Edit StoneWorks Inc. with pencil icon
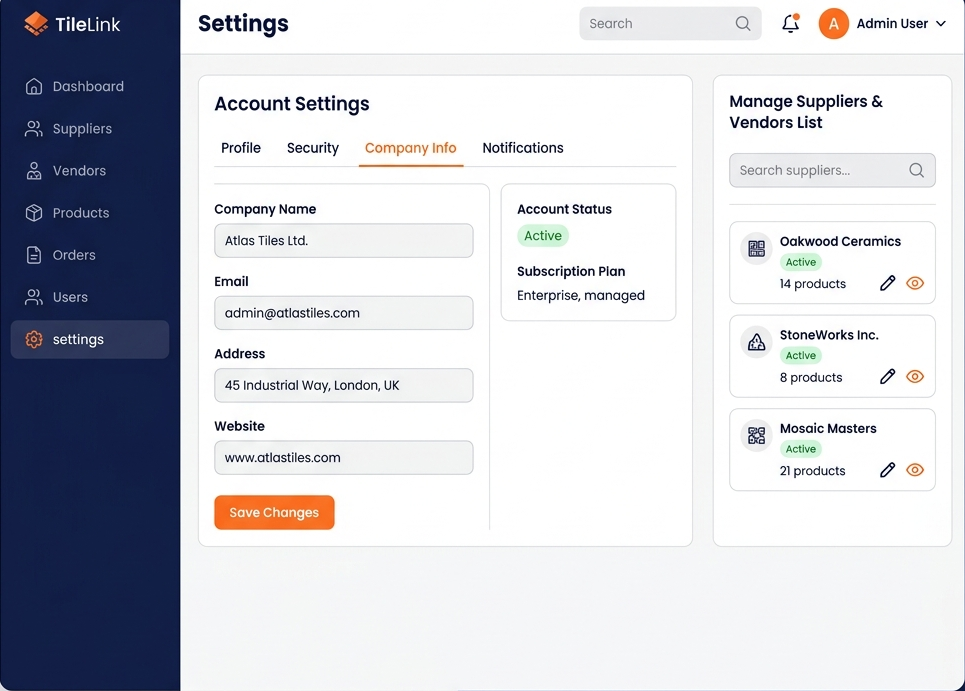Screen dimensions: 965x691 (887, 377)
